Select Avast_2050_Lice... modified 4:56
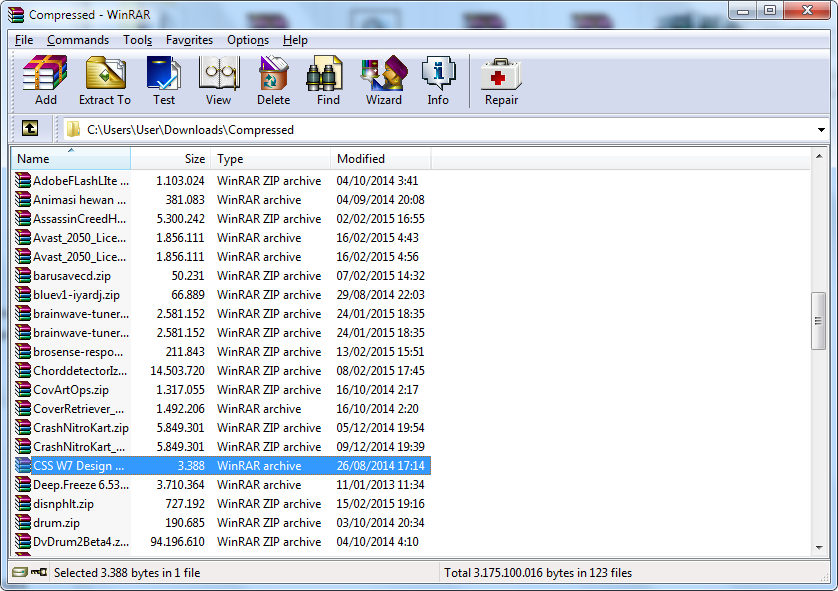This screenshot has width=838, height=591. click(222, 256)
